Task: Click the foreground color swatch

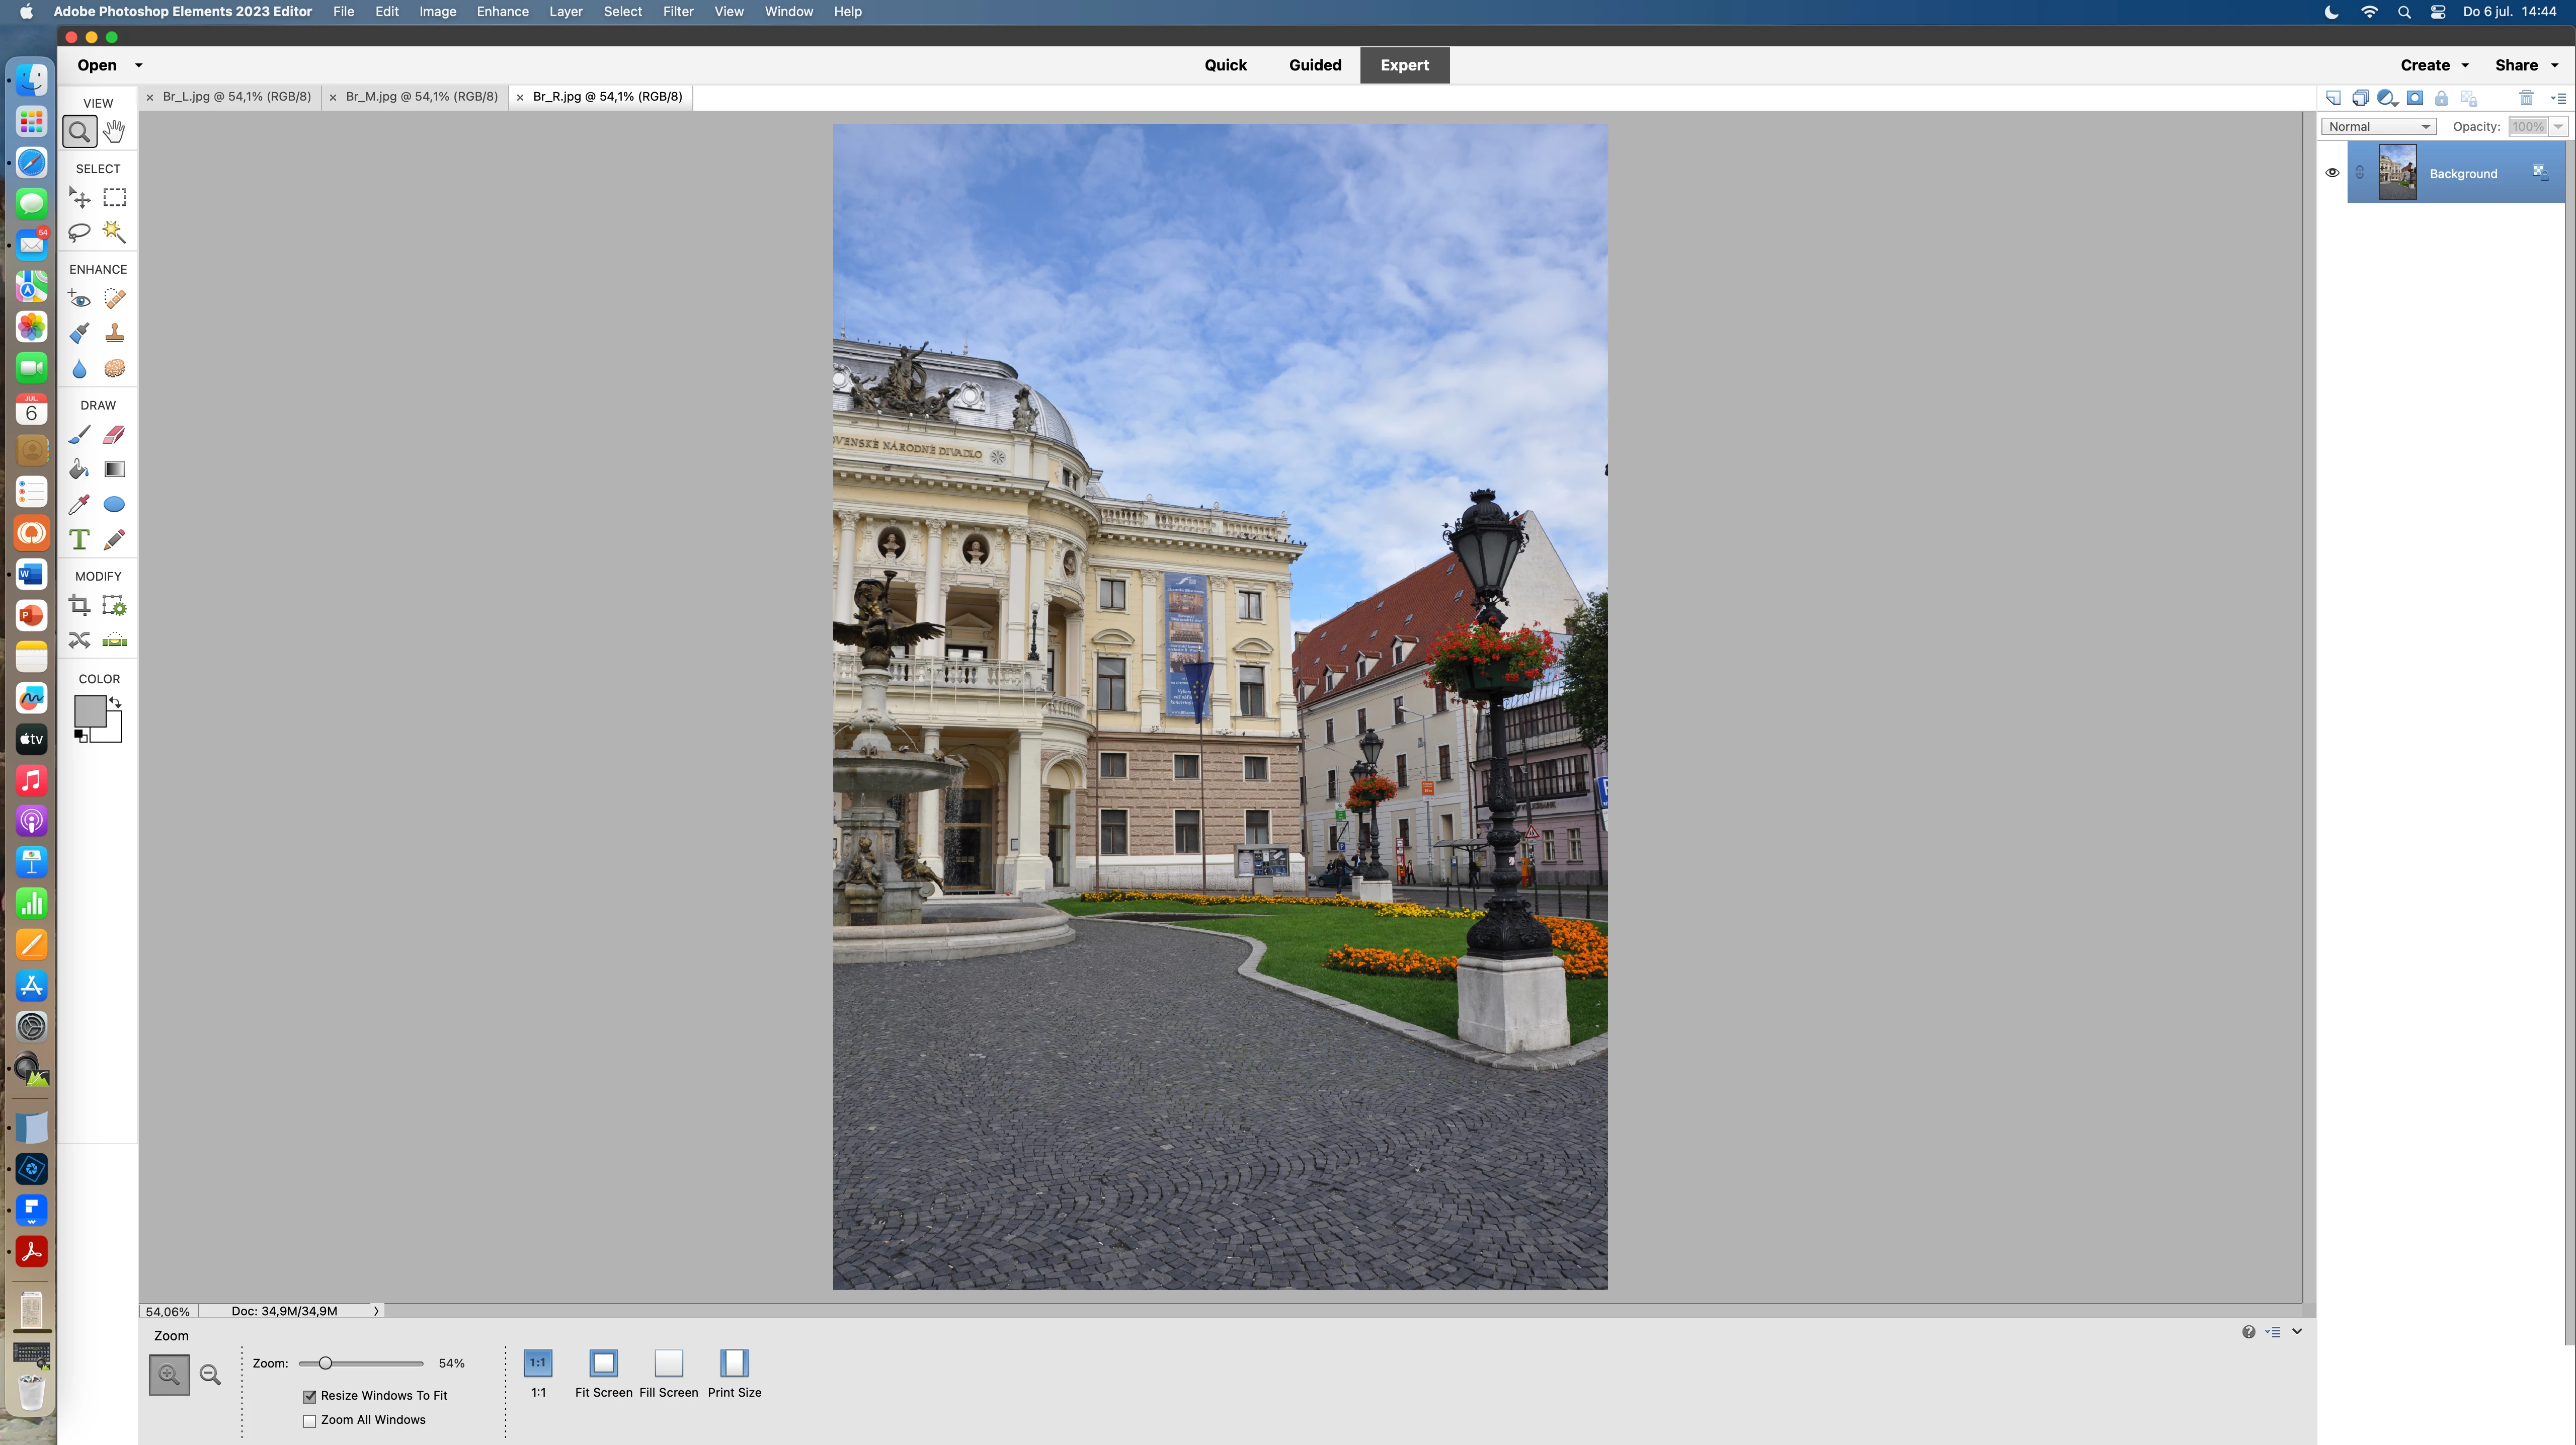Action: (89, 711)
